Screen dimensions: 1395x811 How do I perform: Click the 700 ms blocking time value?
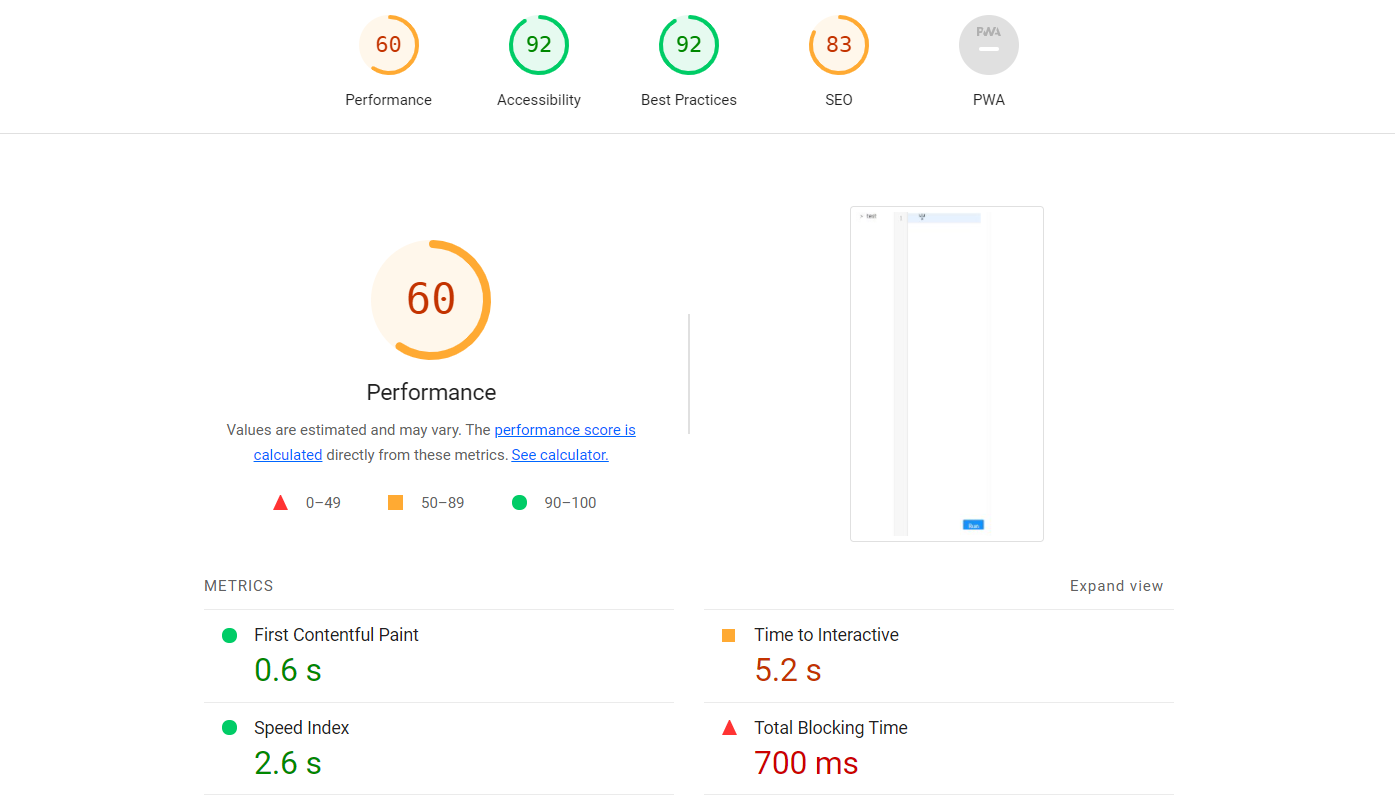[x=806, y=763]
